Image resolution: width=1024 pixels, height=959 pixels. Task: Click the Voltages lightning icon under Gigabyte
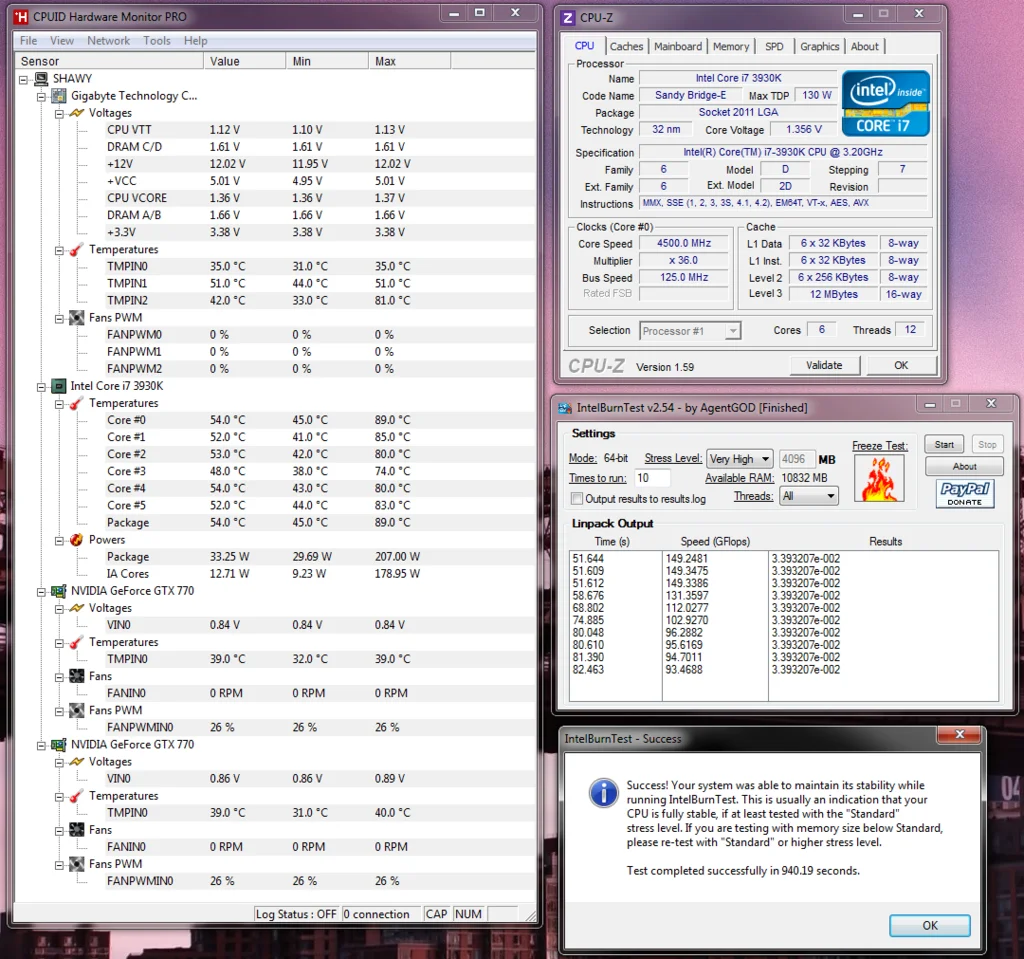click(76, 113)
